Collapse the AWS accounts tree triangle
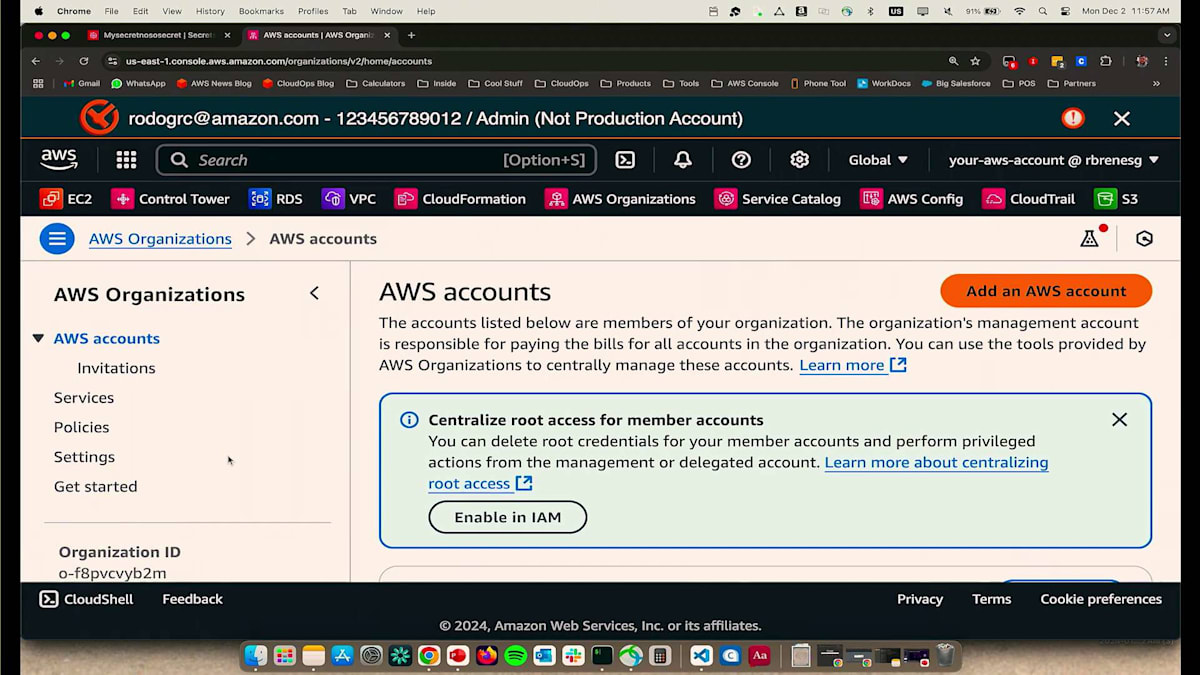This screenshot has height=675, width=1200. (x=38, y=339)
